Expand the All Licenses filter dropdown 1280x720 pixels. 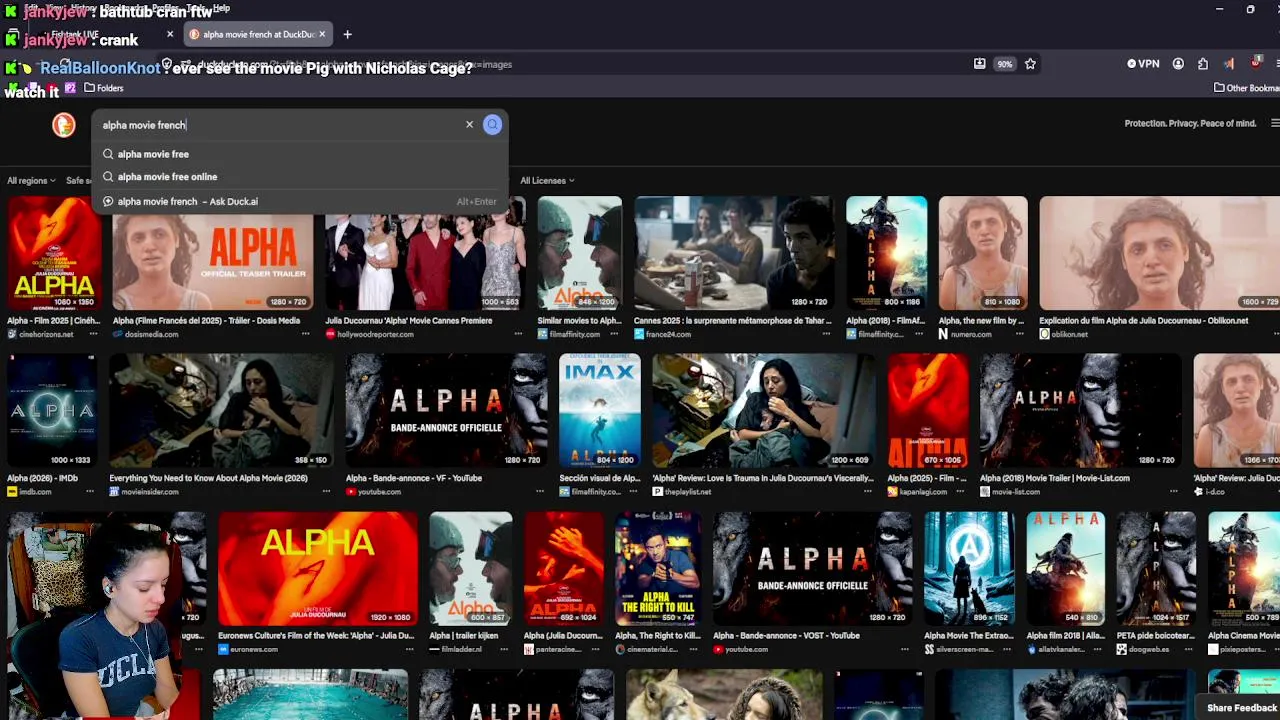pos(547,181)
